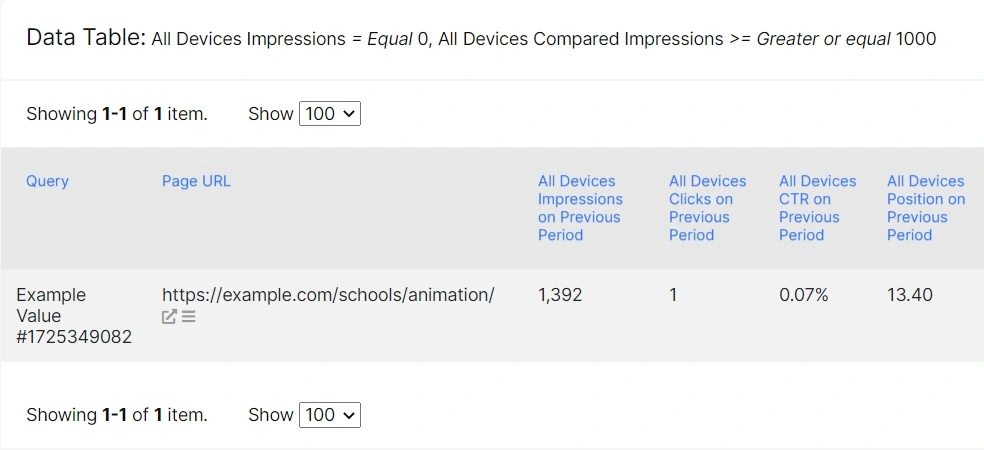
Task: Click the list menu icon beside the URL
Action: click(189, 317)
